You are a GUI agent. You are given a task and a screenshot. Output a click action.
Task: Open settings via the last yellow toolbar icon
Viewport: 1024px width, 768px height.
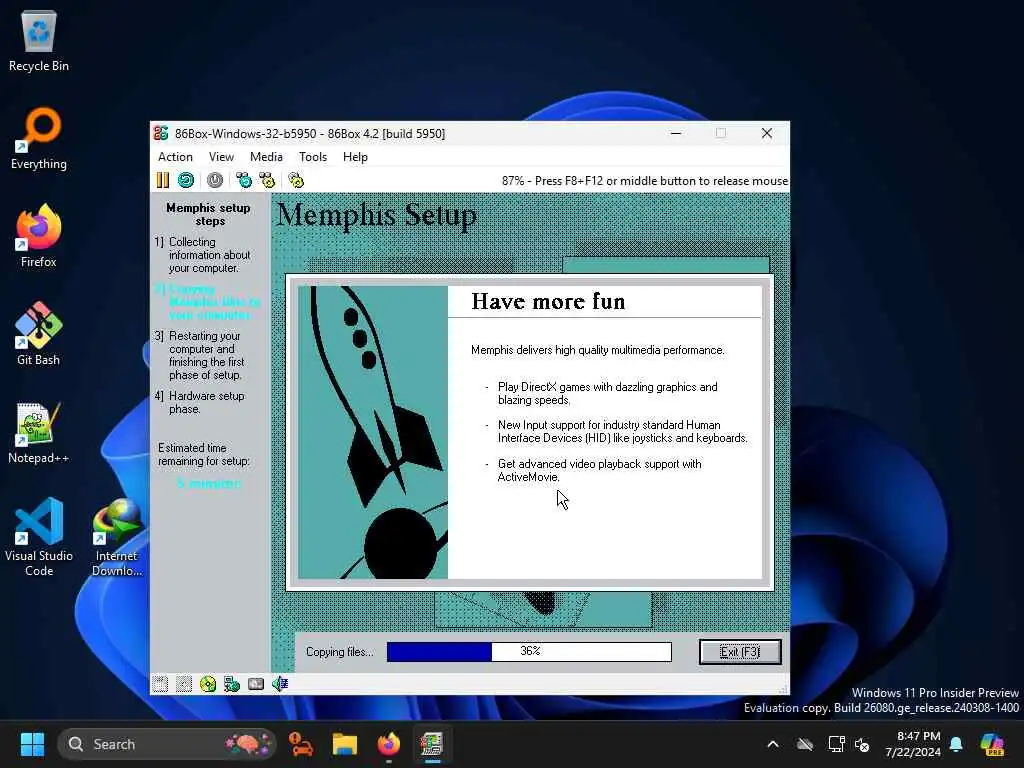(x=296, y=180)
